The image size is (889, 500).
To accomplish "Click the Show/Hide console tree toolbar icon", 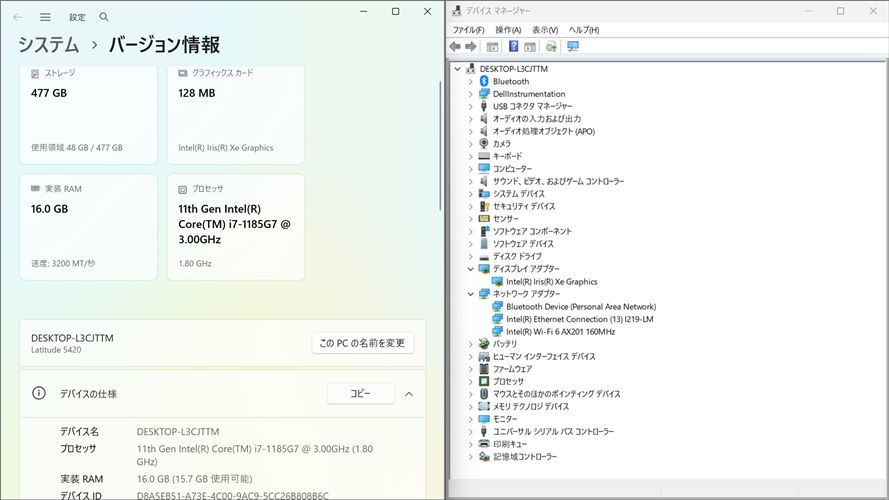I will click(492, 46).
